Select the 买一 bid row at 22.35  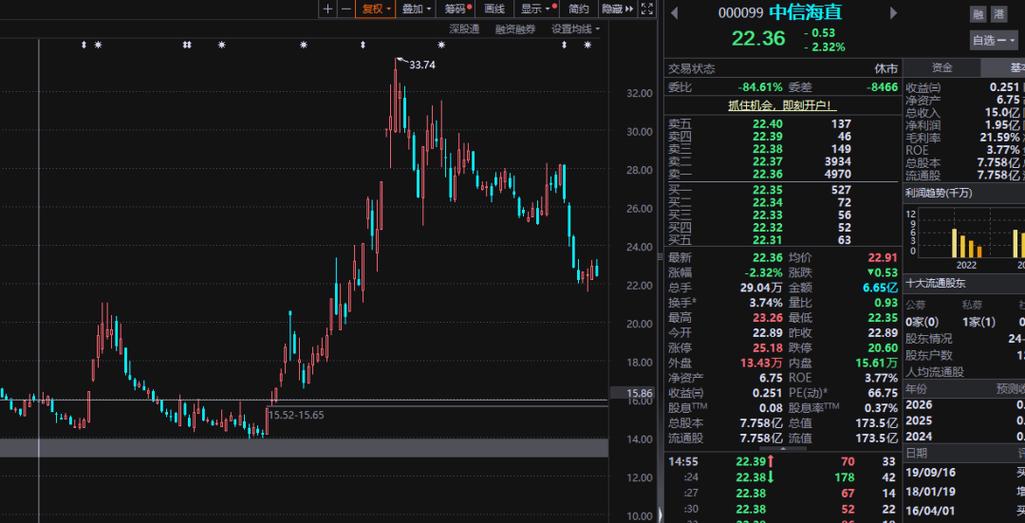point(782,190)
